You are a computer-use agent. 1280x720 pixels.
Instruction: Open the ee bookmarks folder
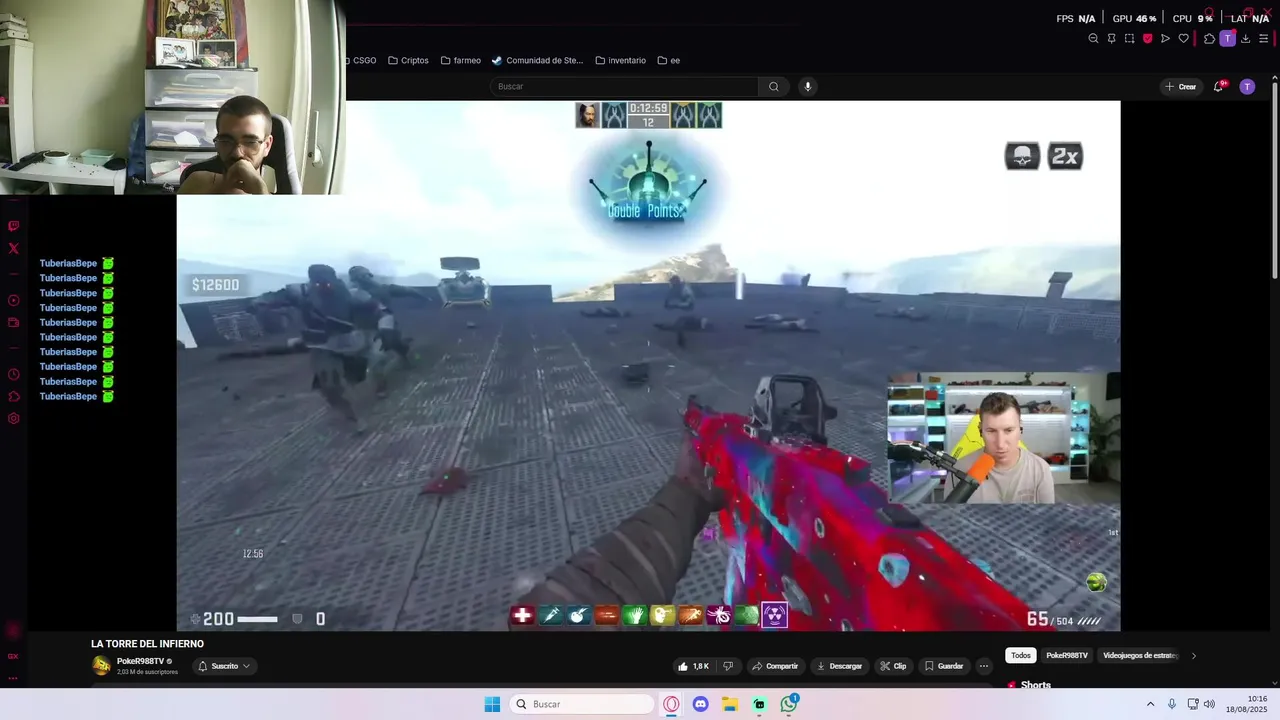[x=669, y=60]
